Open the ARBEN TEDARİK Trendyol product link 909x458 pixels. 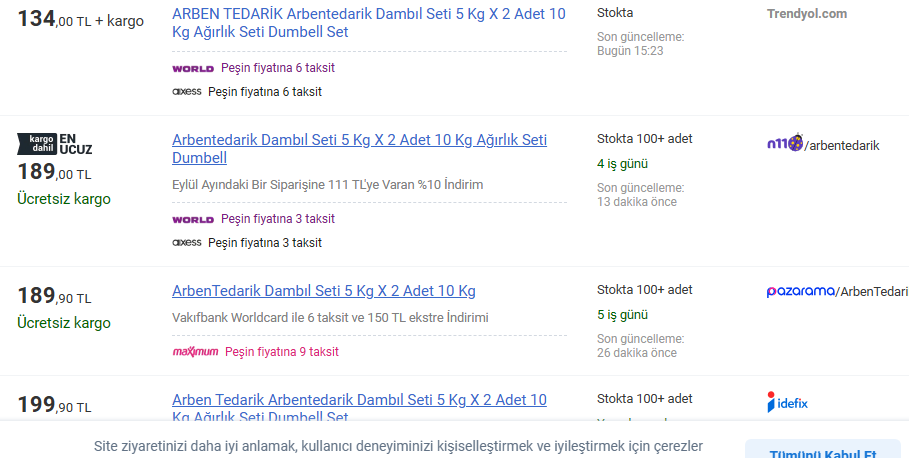pos(368,23)
